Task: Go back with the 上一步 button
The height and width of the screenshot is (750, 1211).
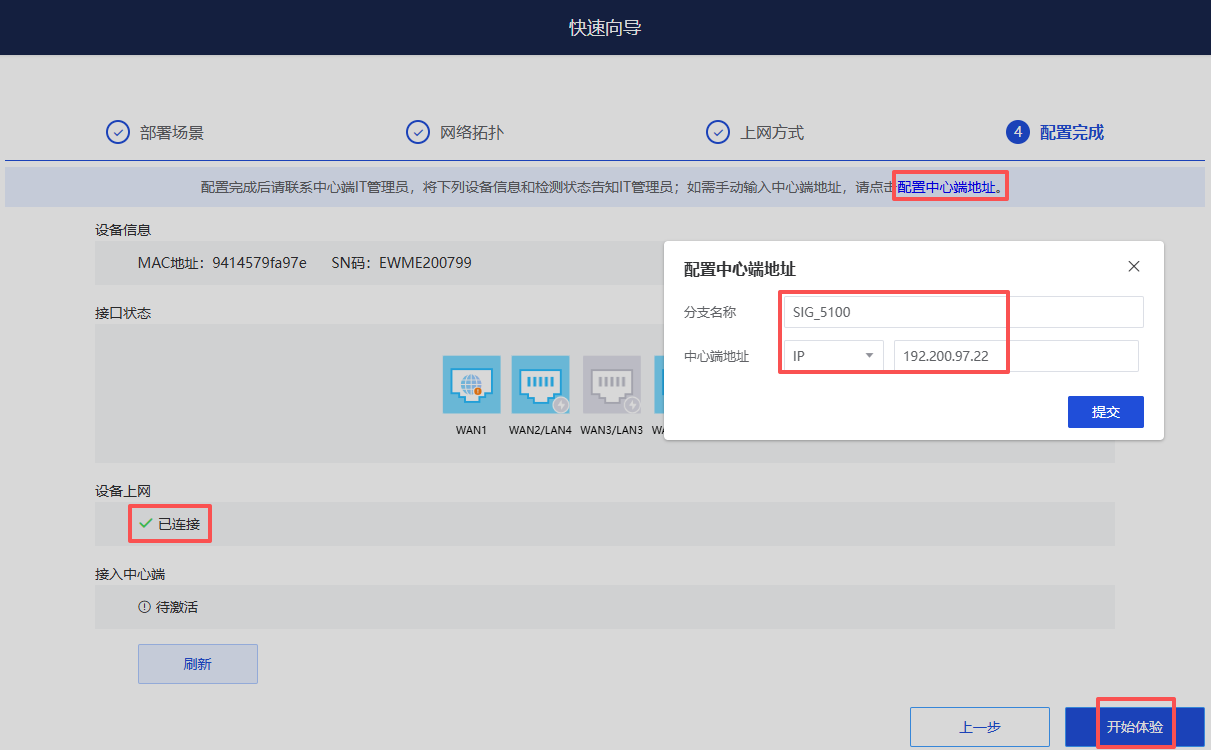Action: point(979,727)
